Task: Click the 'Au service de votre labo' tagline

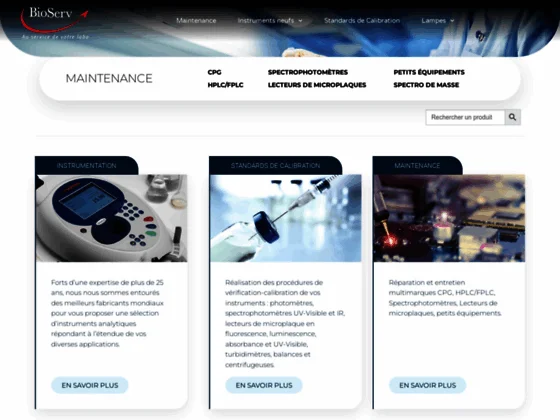Action: 55,36
